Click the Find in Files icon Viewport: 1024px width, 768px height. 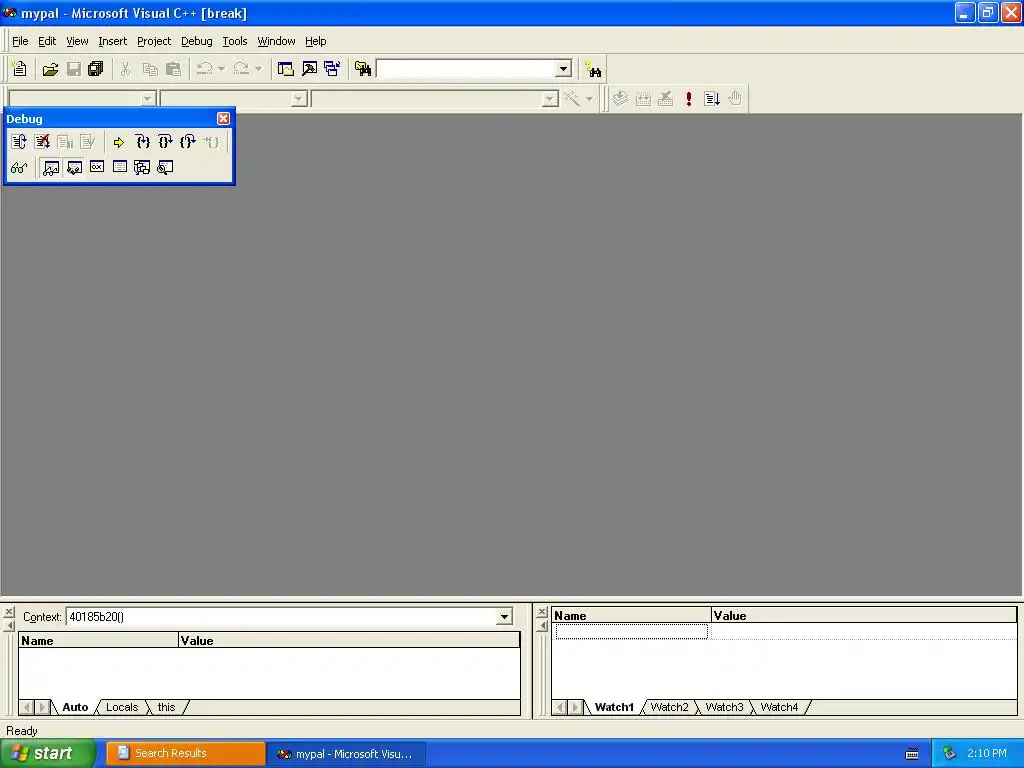(x=362, y=69)
